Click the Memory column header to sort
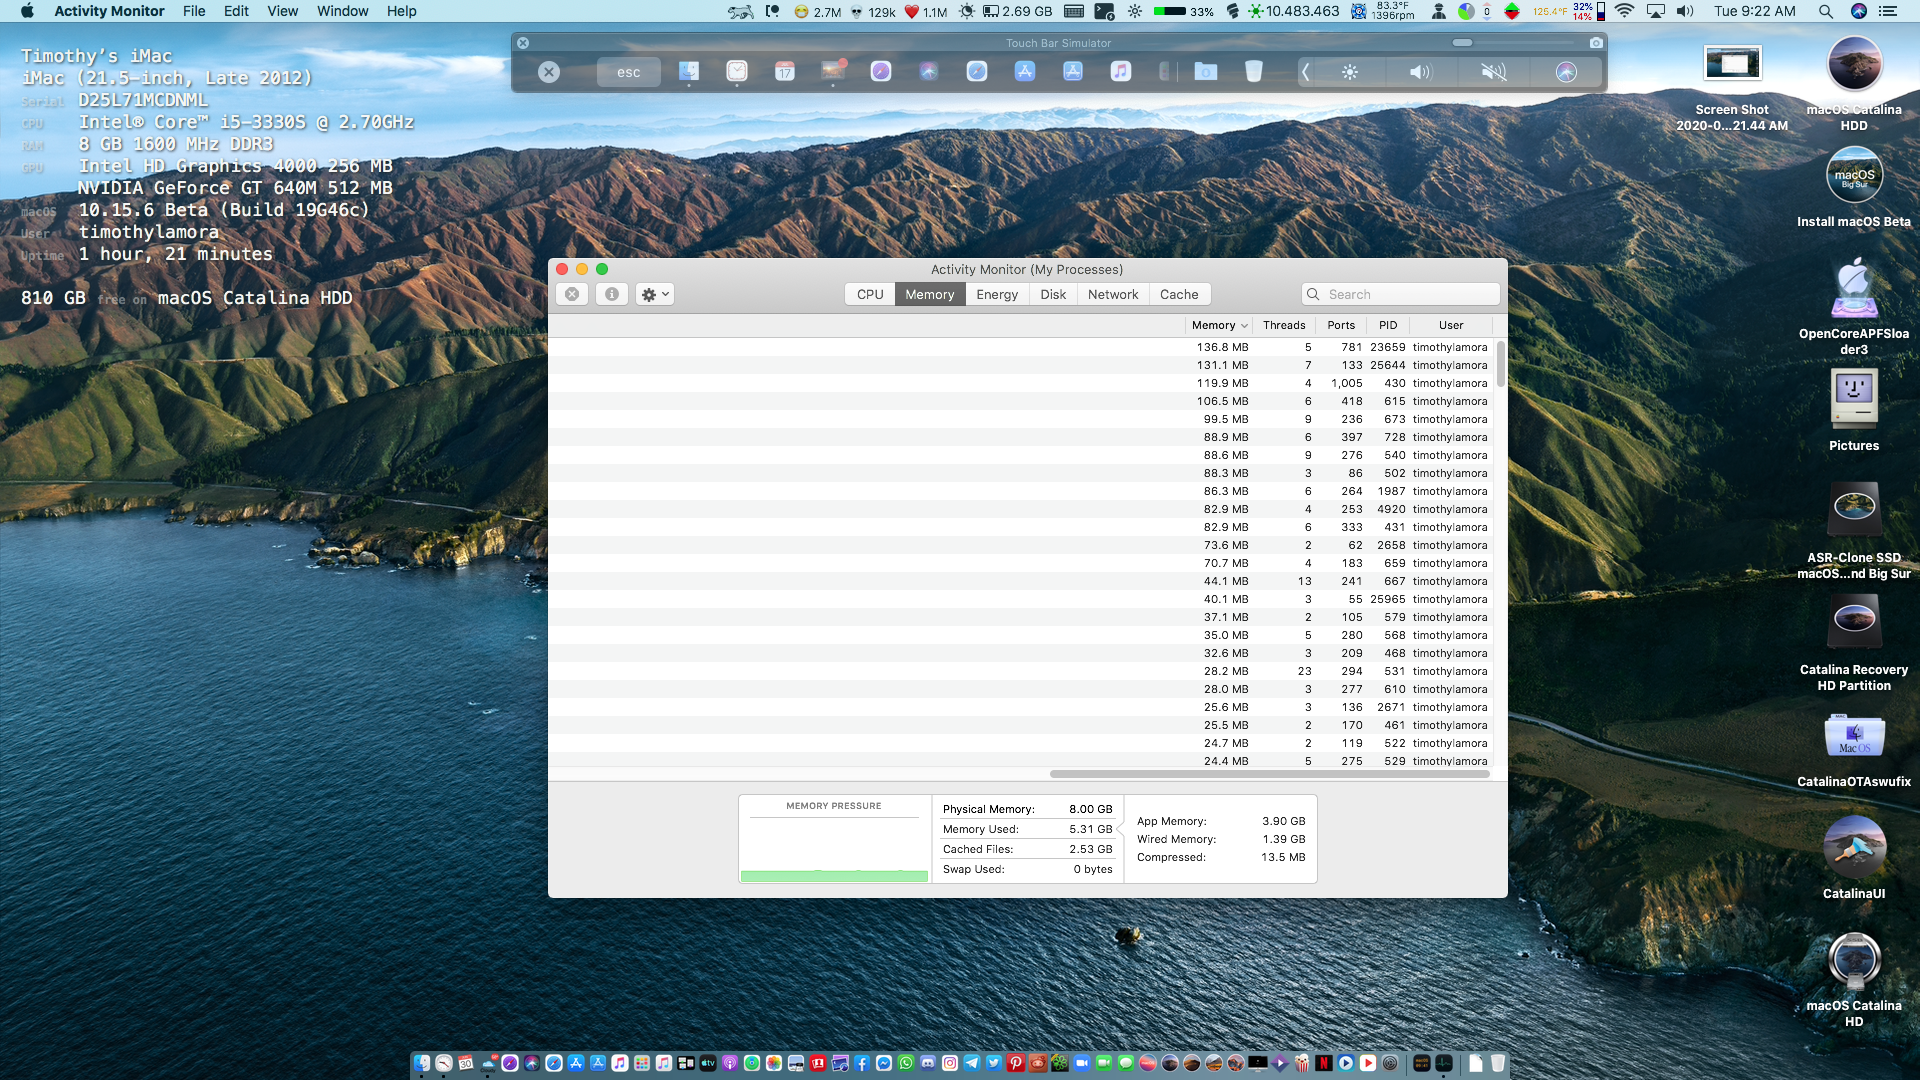1920x1080 pixels. pos(1212,324)
